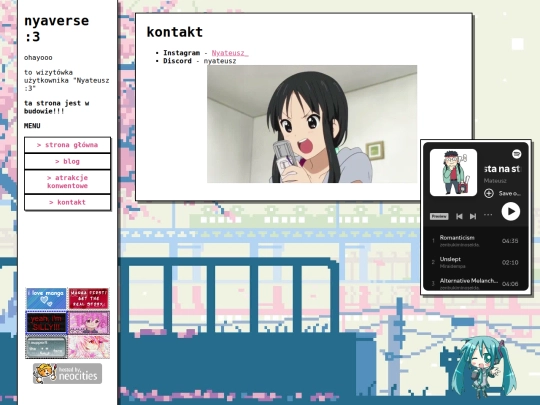Viewport: 540px width, 405px height.
Task: Open atrakcje konwentowe menu item
Action: coord(68,182)
